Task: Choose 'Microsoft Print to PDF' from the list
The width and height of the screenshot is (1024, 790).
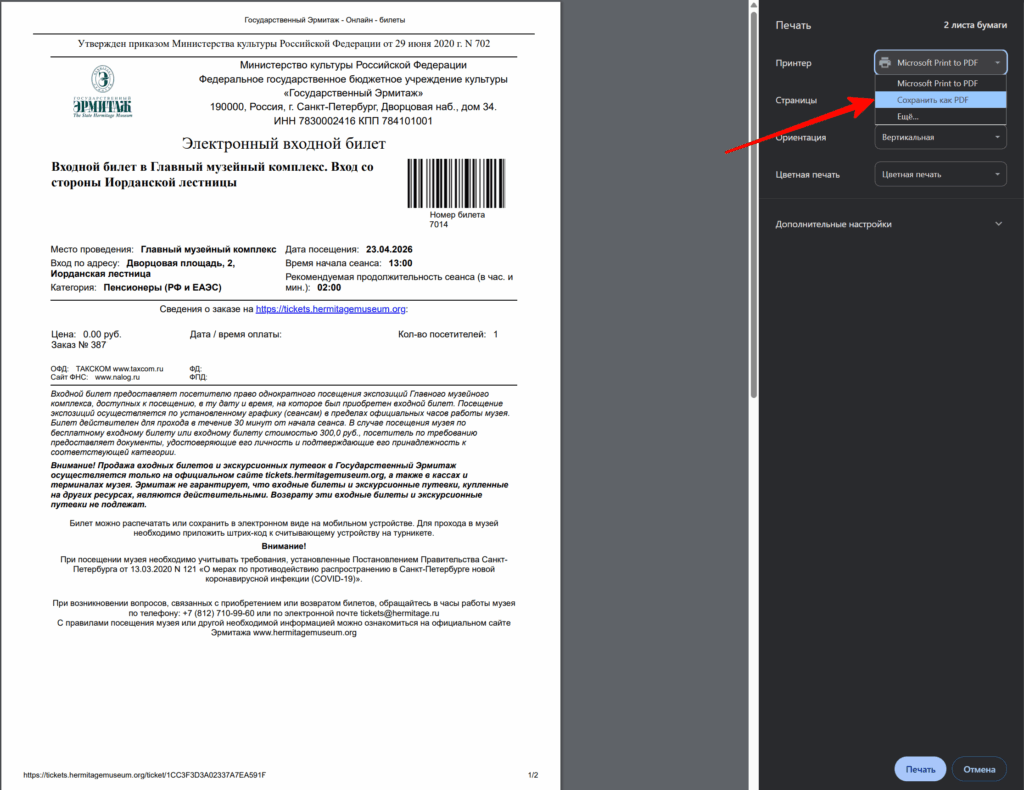Action: tap(940, 84)
